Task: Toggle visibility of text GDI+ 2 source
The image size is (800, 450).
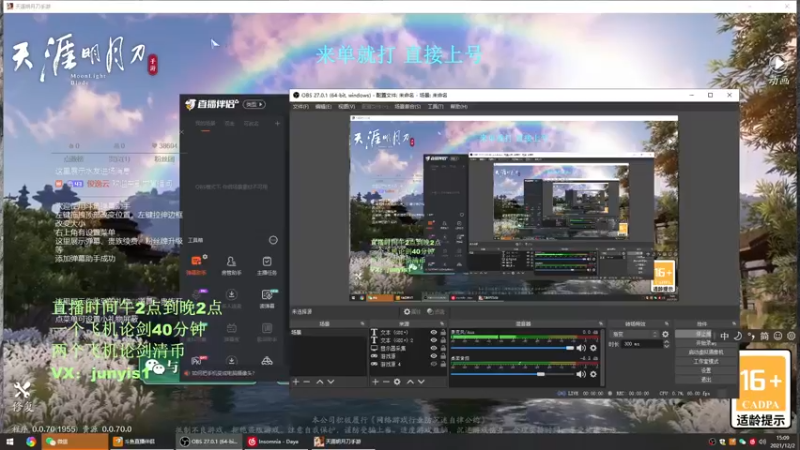Action: [x=434, y=340]
